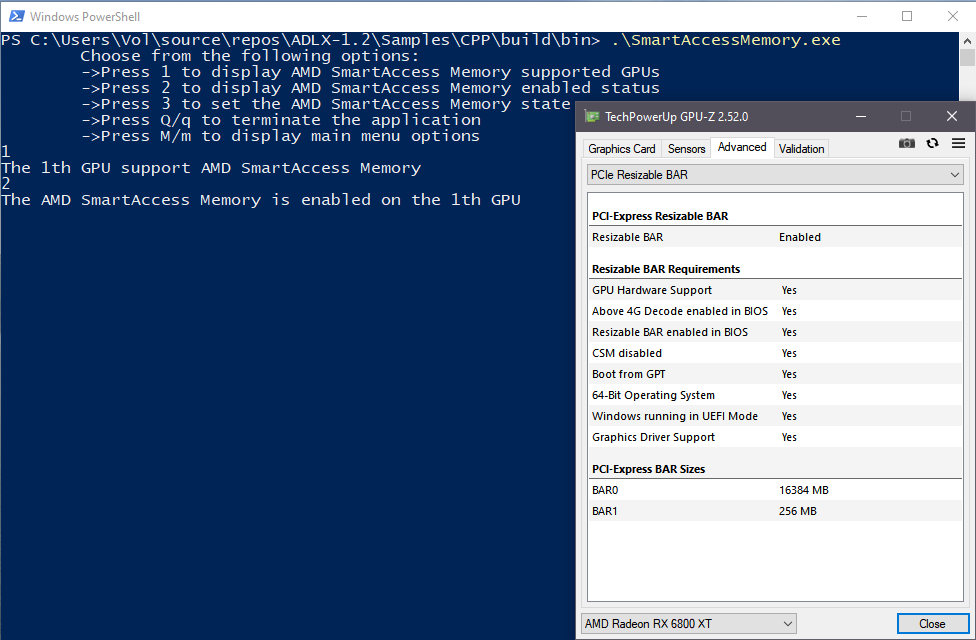This screenshot has height=640, width=976.
Task: Click the 'PCI-Express Resizable BAR' heading
Action: point(660,216)
